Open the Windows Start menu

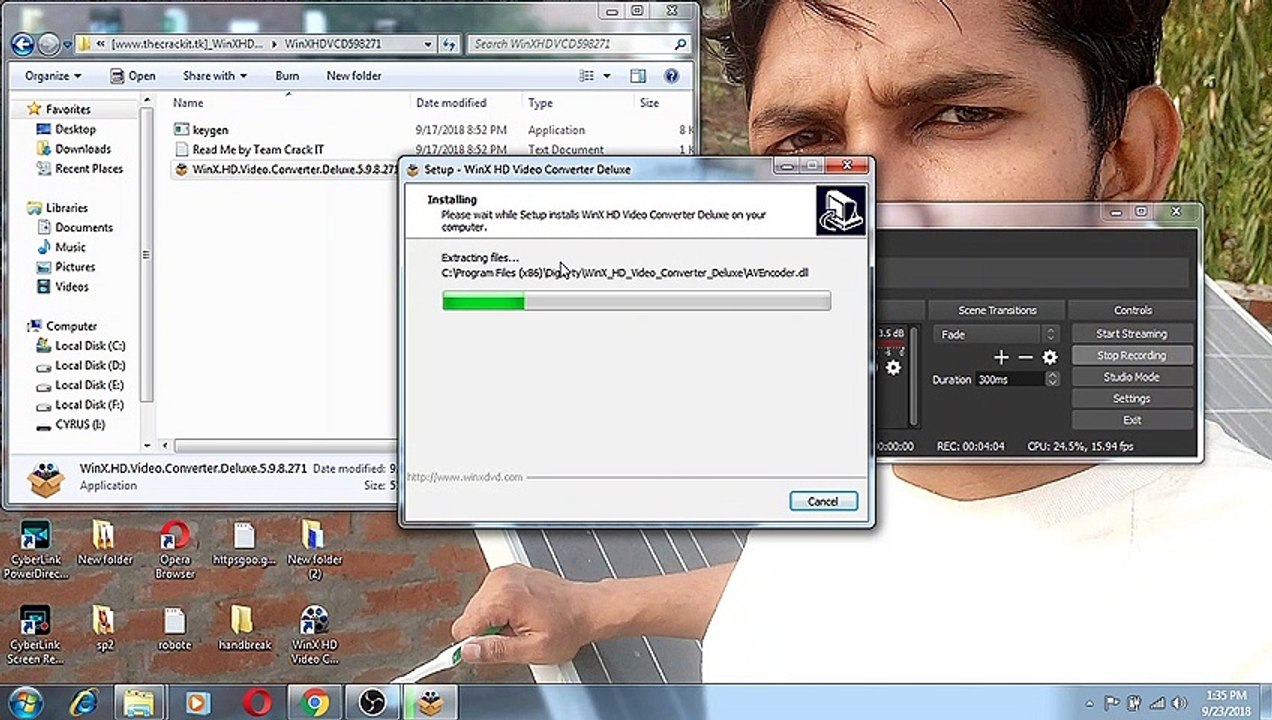pyautogui.click(x=25, y=702)
